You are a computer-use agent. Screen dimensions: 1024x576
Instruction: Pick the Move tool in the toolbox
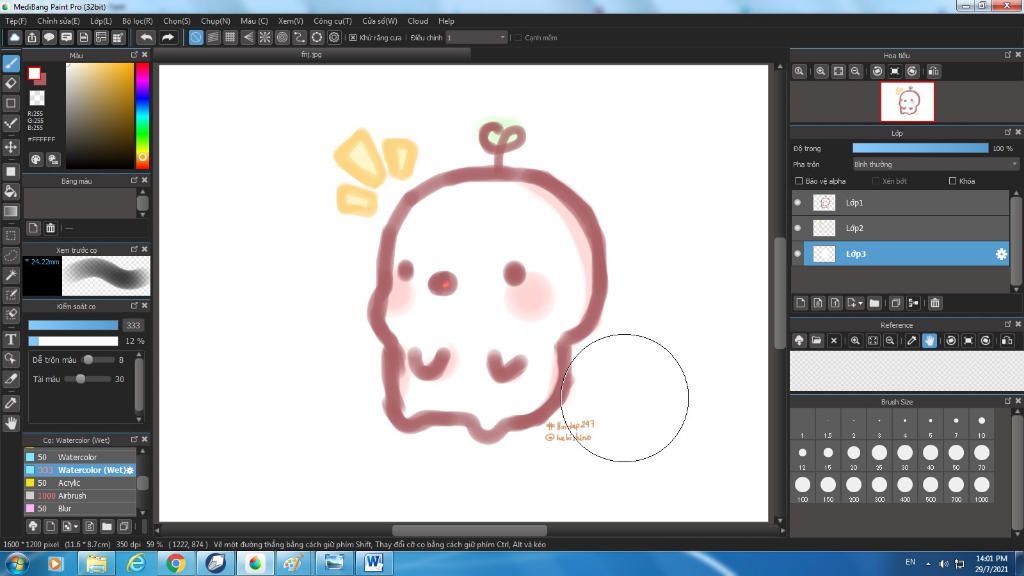click(x=11, y=147)
